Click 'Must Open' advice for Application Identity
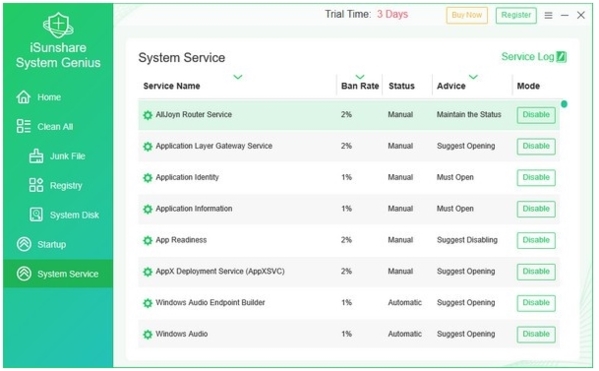 (x=455, y=177)
